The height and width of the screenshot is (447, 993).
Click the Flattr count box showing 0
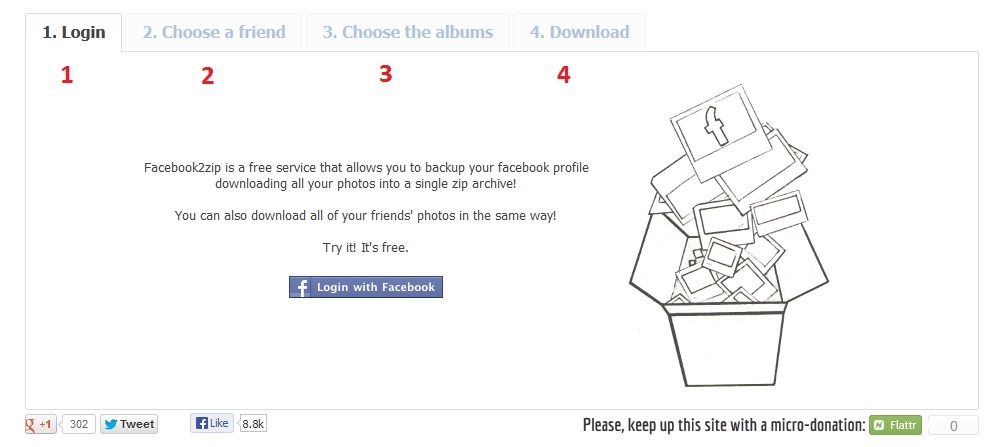click(x=954, y=426)
